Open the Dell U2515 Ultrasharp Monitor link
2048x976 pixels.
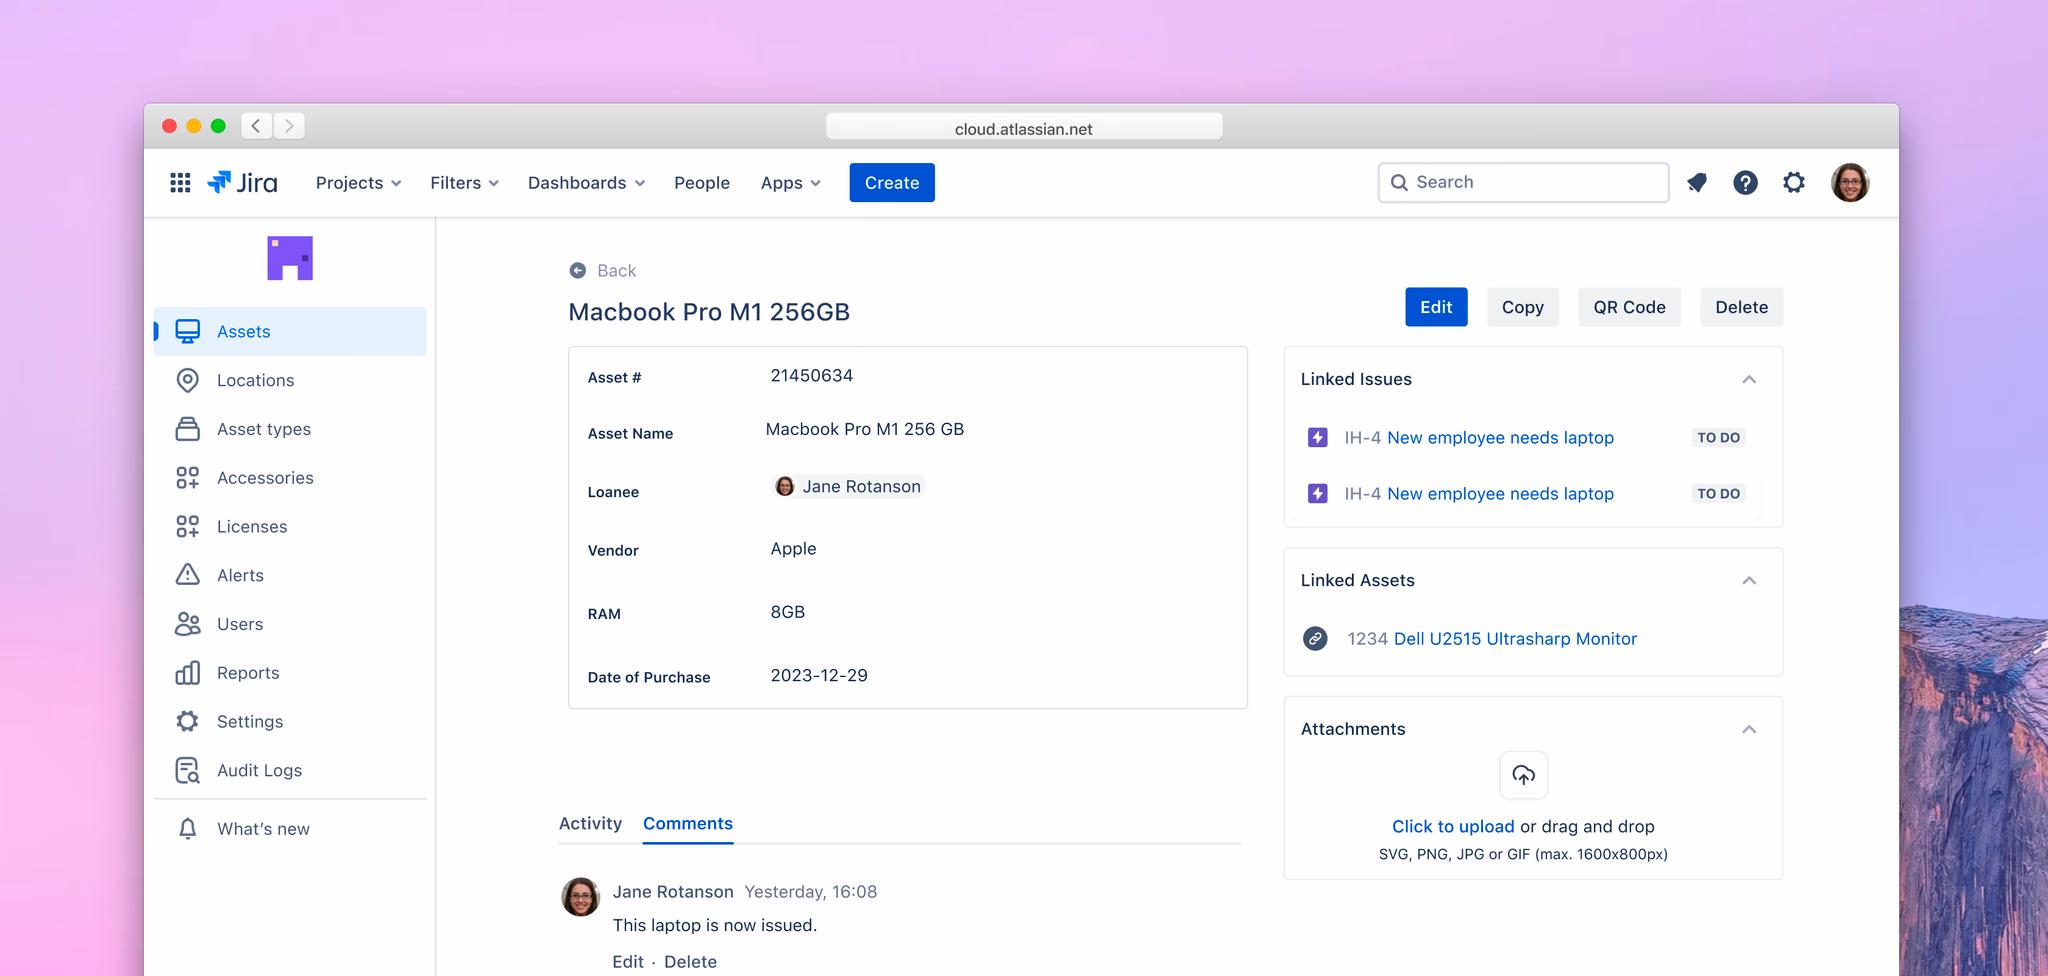click(1514, 638)
